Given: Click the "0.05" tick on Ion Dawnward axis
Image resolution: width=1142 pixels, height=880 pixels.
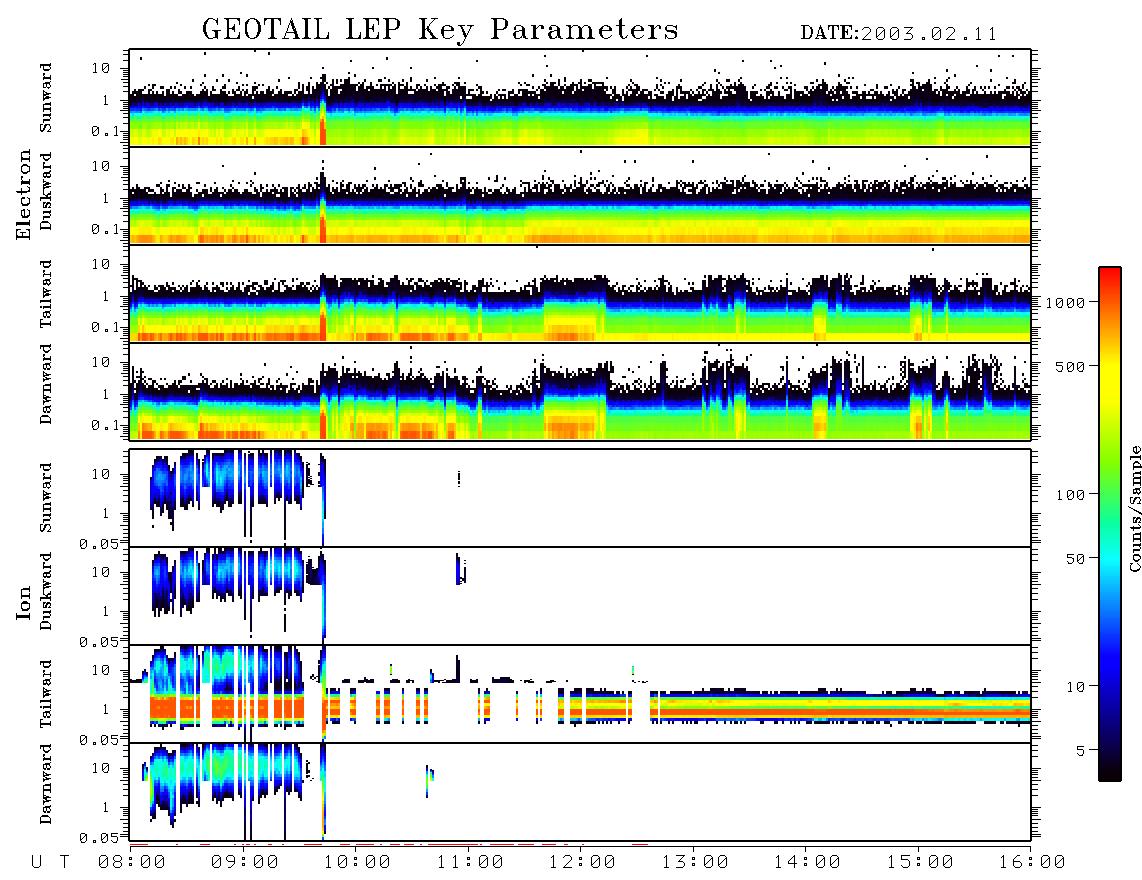Looking at the screenshot, I should pyautogui.click(x=99, y=838).
